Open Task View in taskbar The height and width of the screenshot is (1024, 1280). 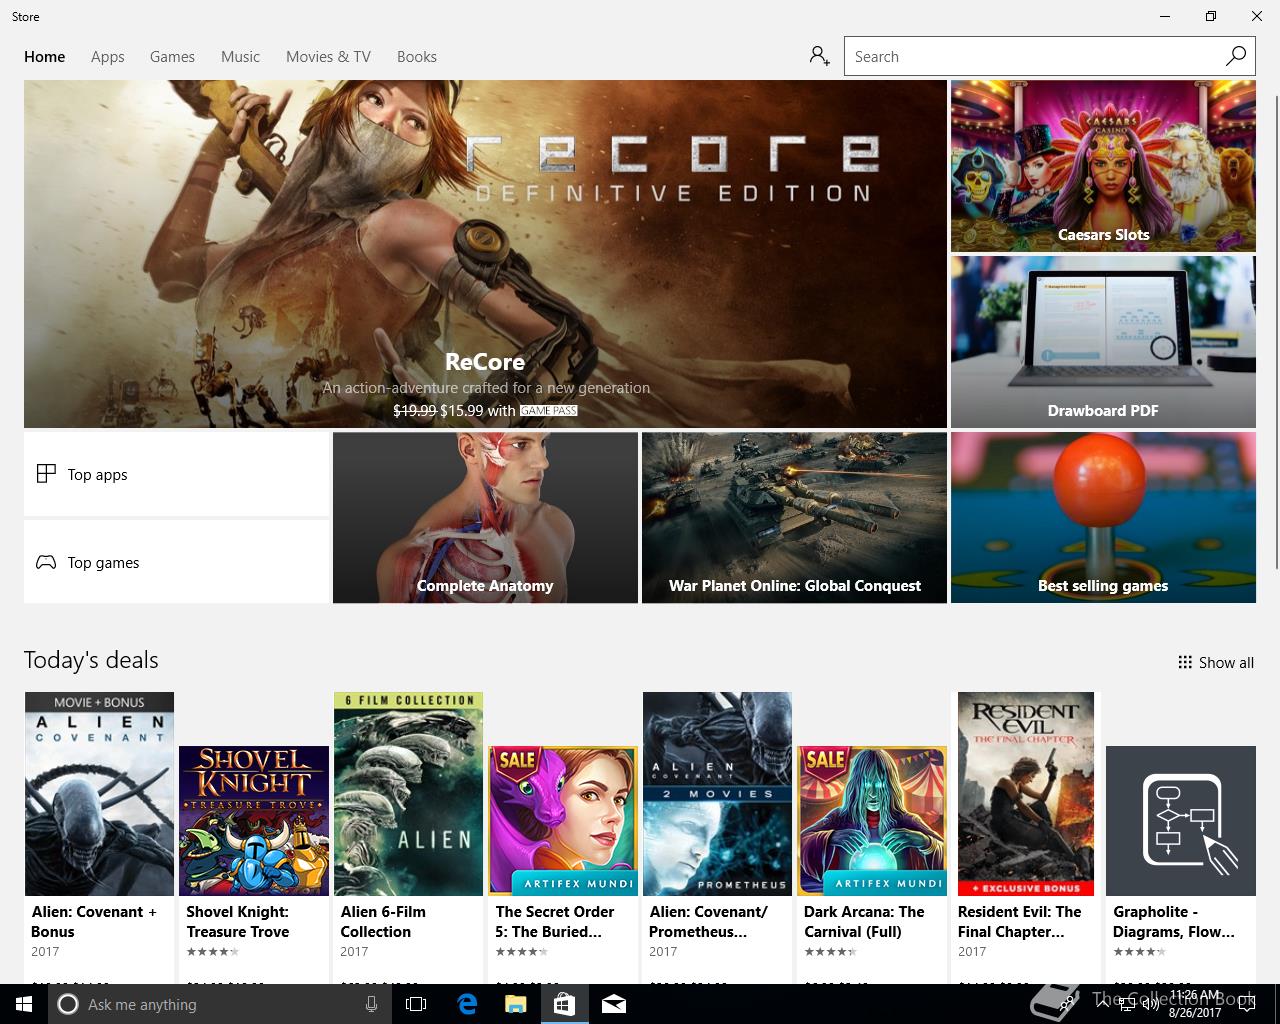pos(416,1004)
